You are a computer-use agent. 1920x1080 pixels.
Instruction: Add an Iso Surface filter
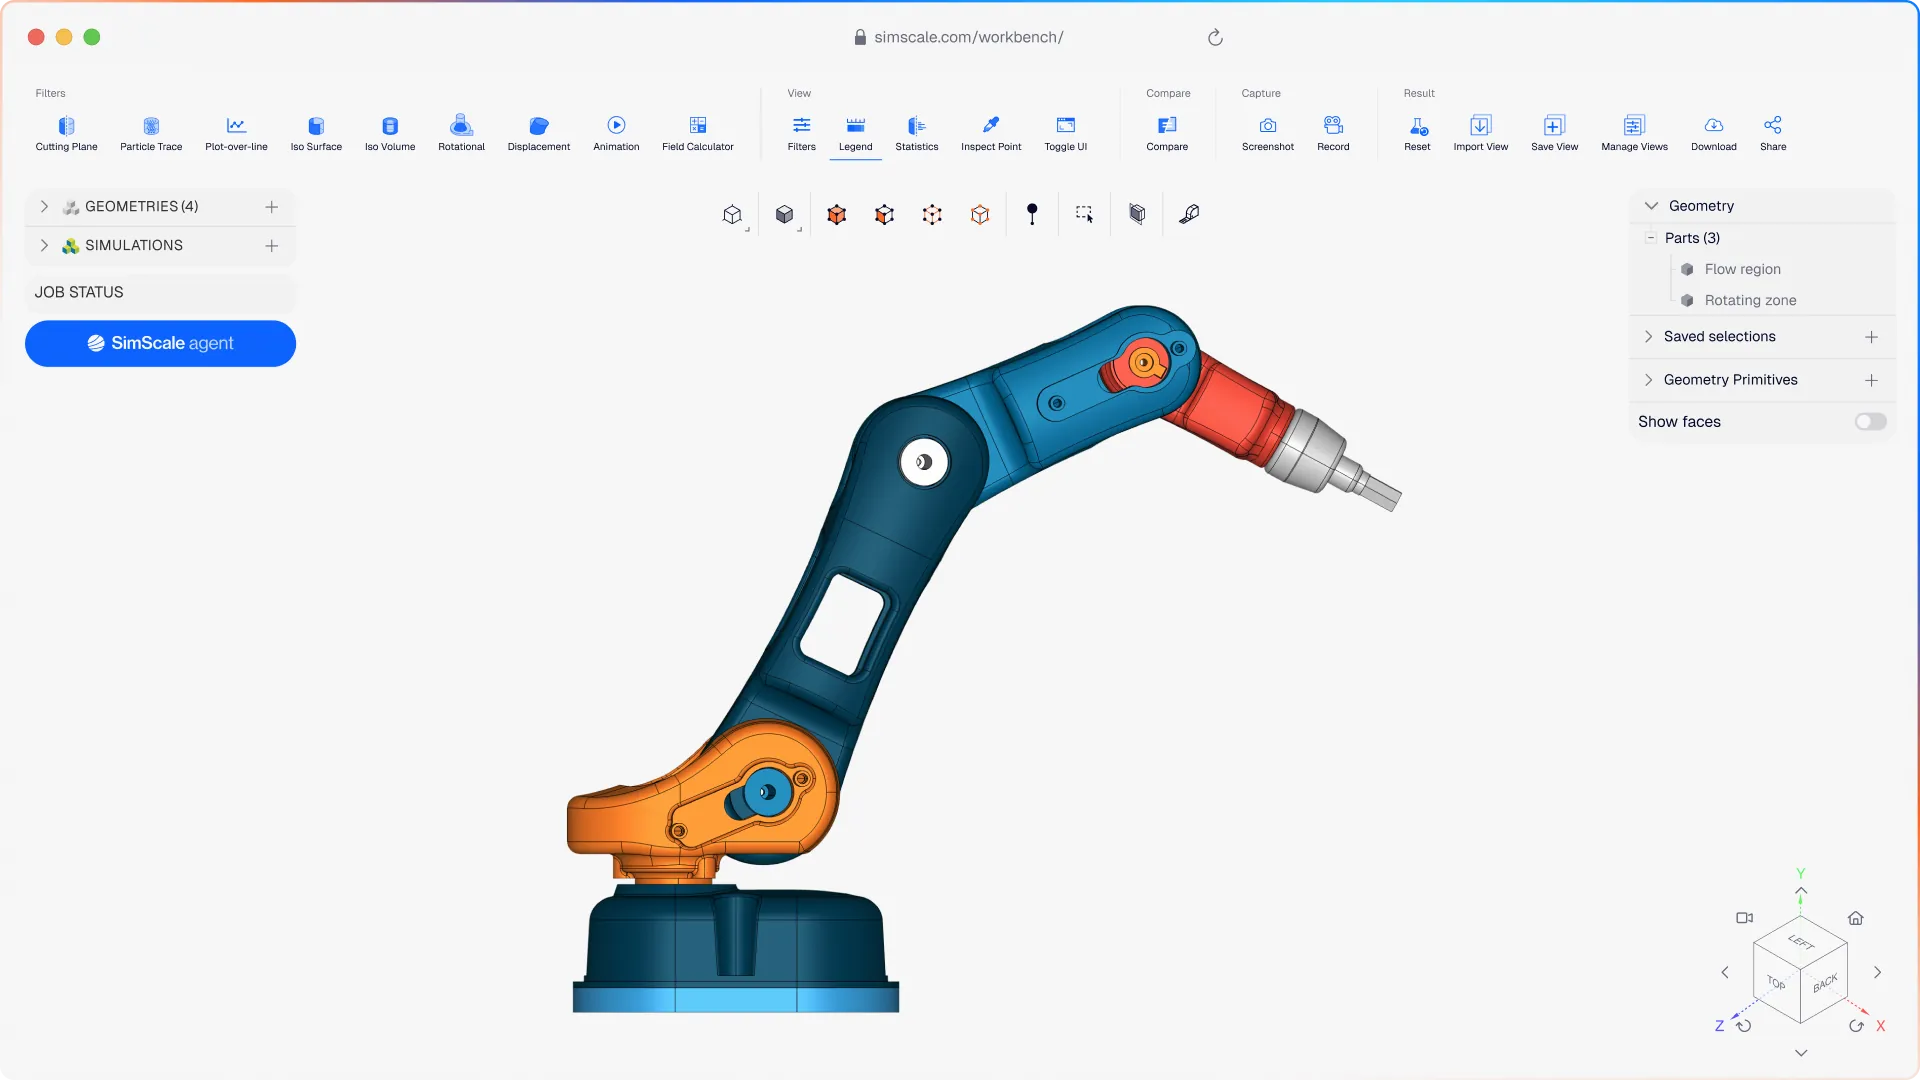[316, 133]
